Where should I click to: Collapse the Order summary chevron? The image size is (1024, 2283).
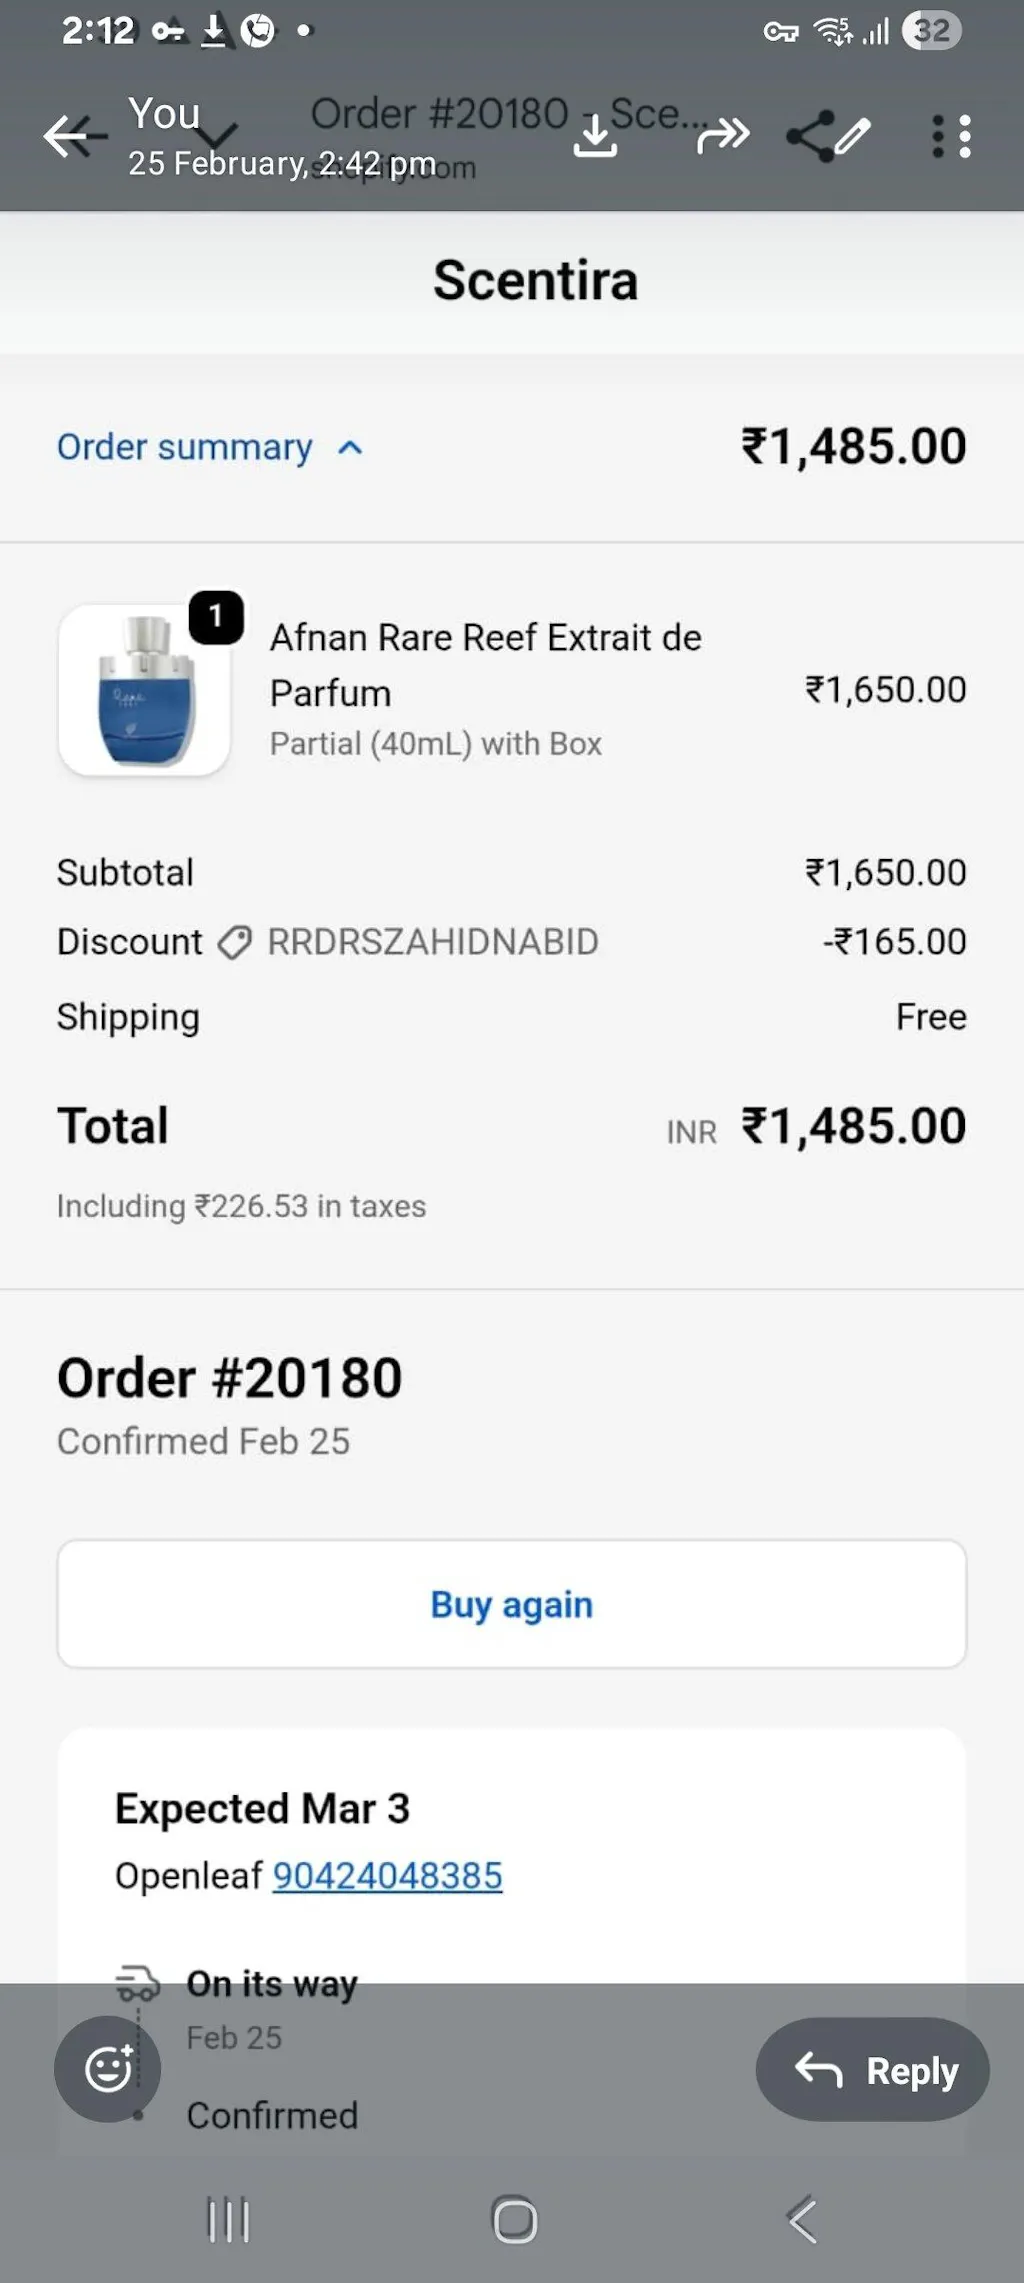(350, 448)
